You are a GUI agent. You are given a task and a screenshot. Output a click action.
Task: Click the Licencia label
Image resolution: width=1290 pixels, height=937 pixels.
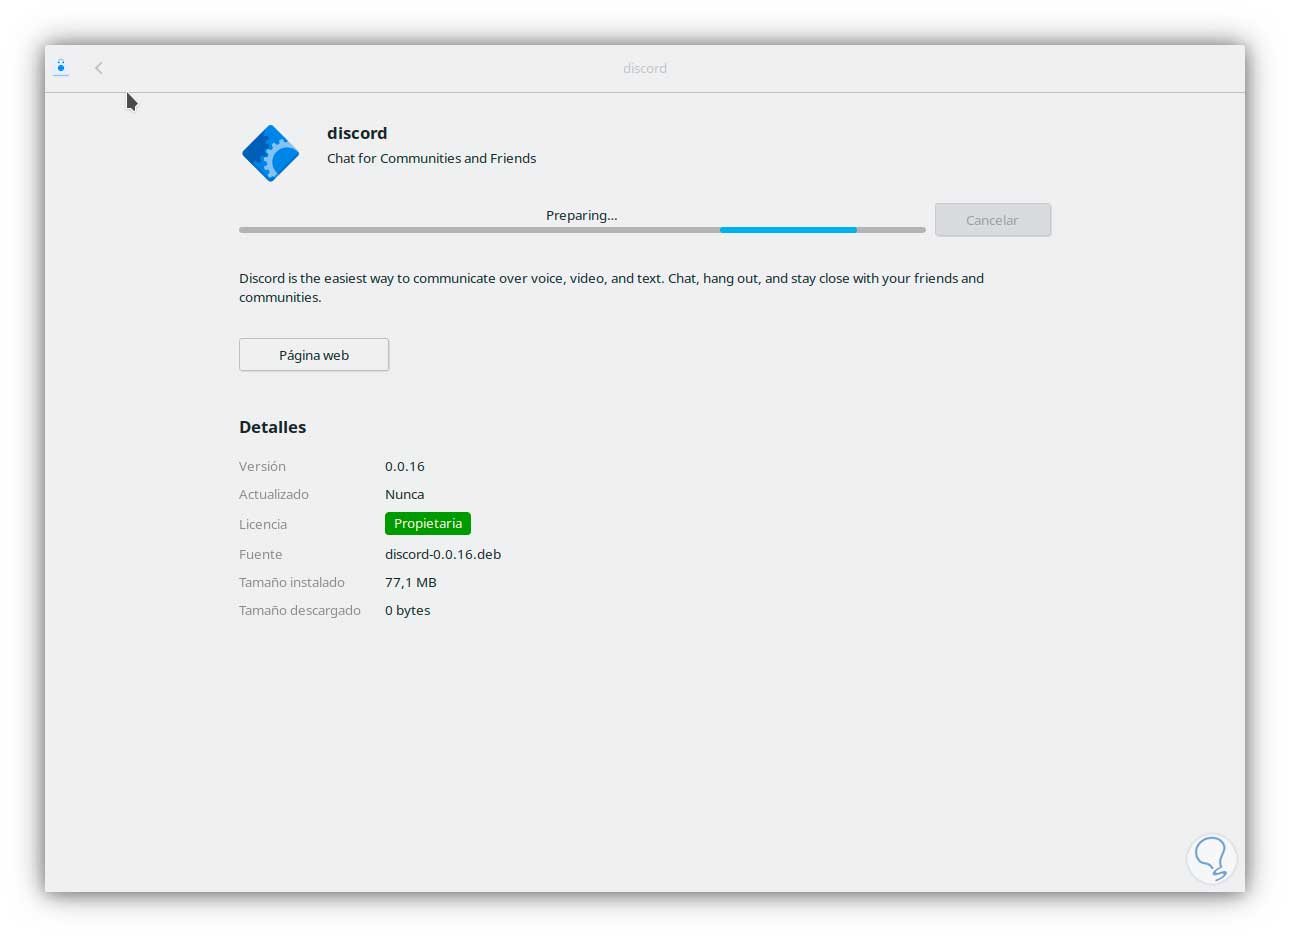click(263, 524)
